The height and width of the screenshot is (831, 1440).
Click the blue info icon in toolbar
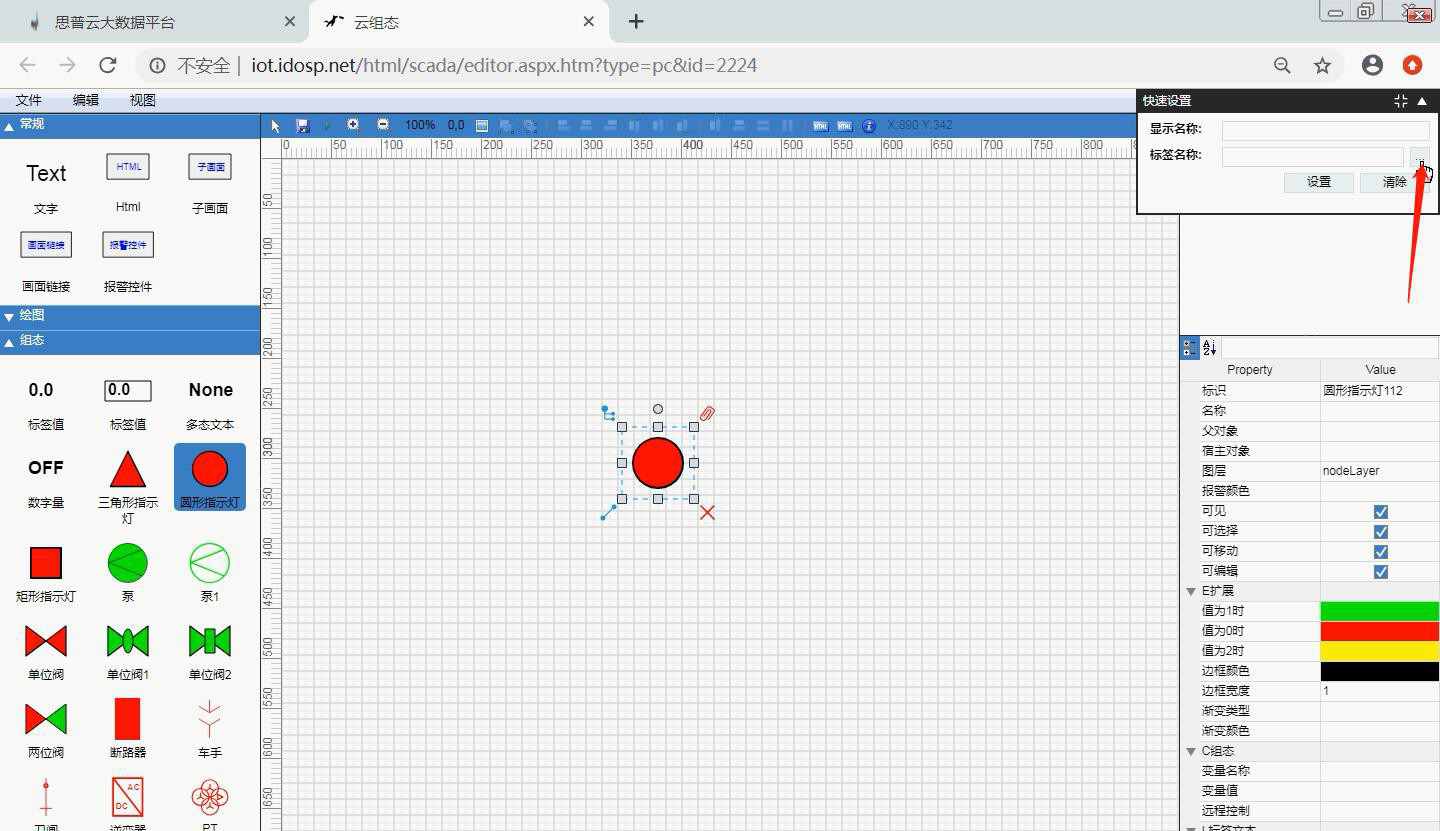point(868,126)
